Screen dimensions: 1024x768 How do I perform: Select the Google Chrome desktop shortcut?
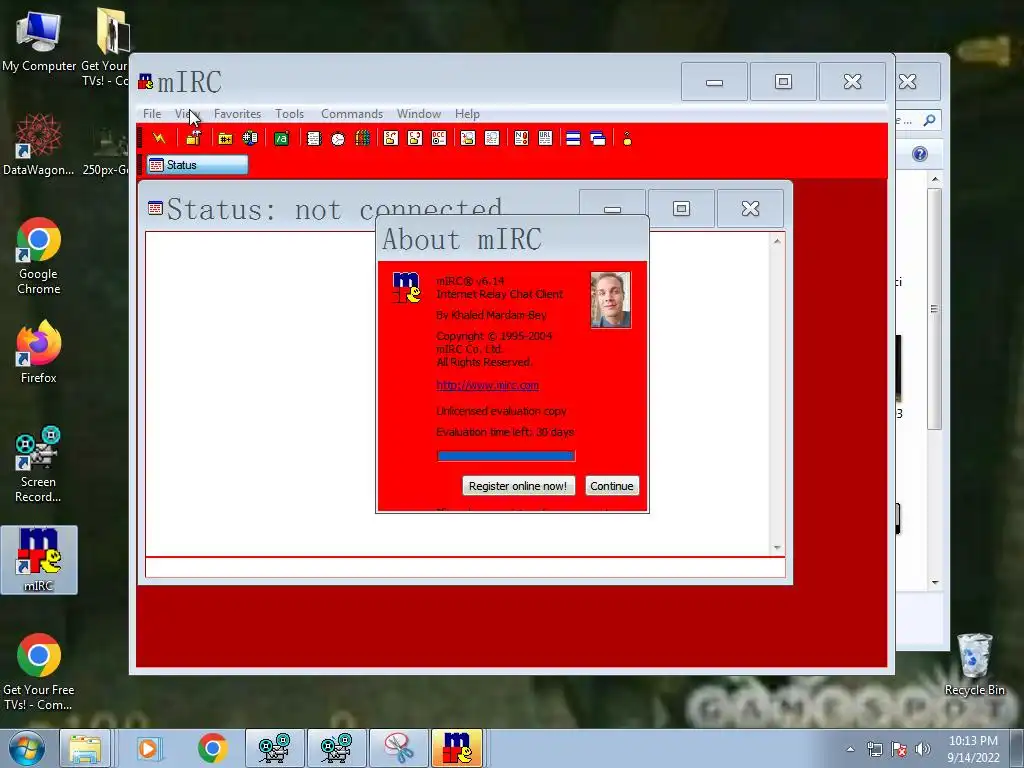coord(39,256)
